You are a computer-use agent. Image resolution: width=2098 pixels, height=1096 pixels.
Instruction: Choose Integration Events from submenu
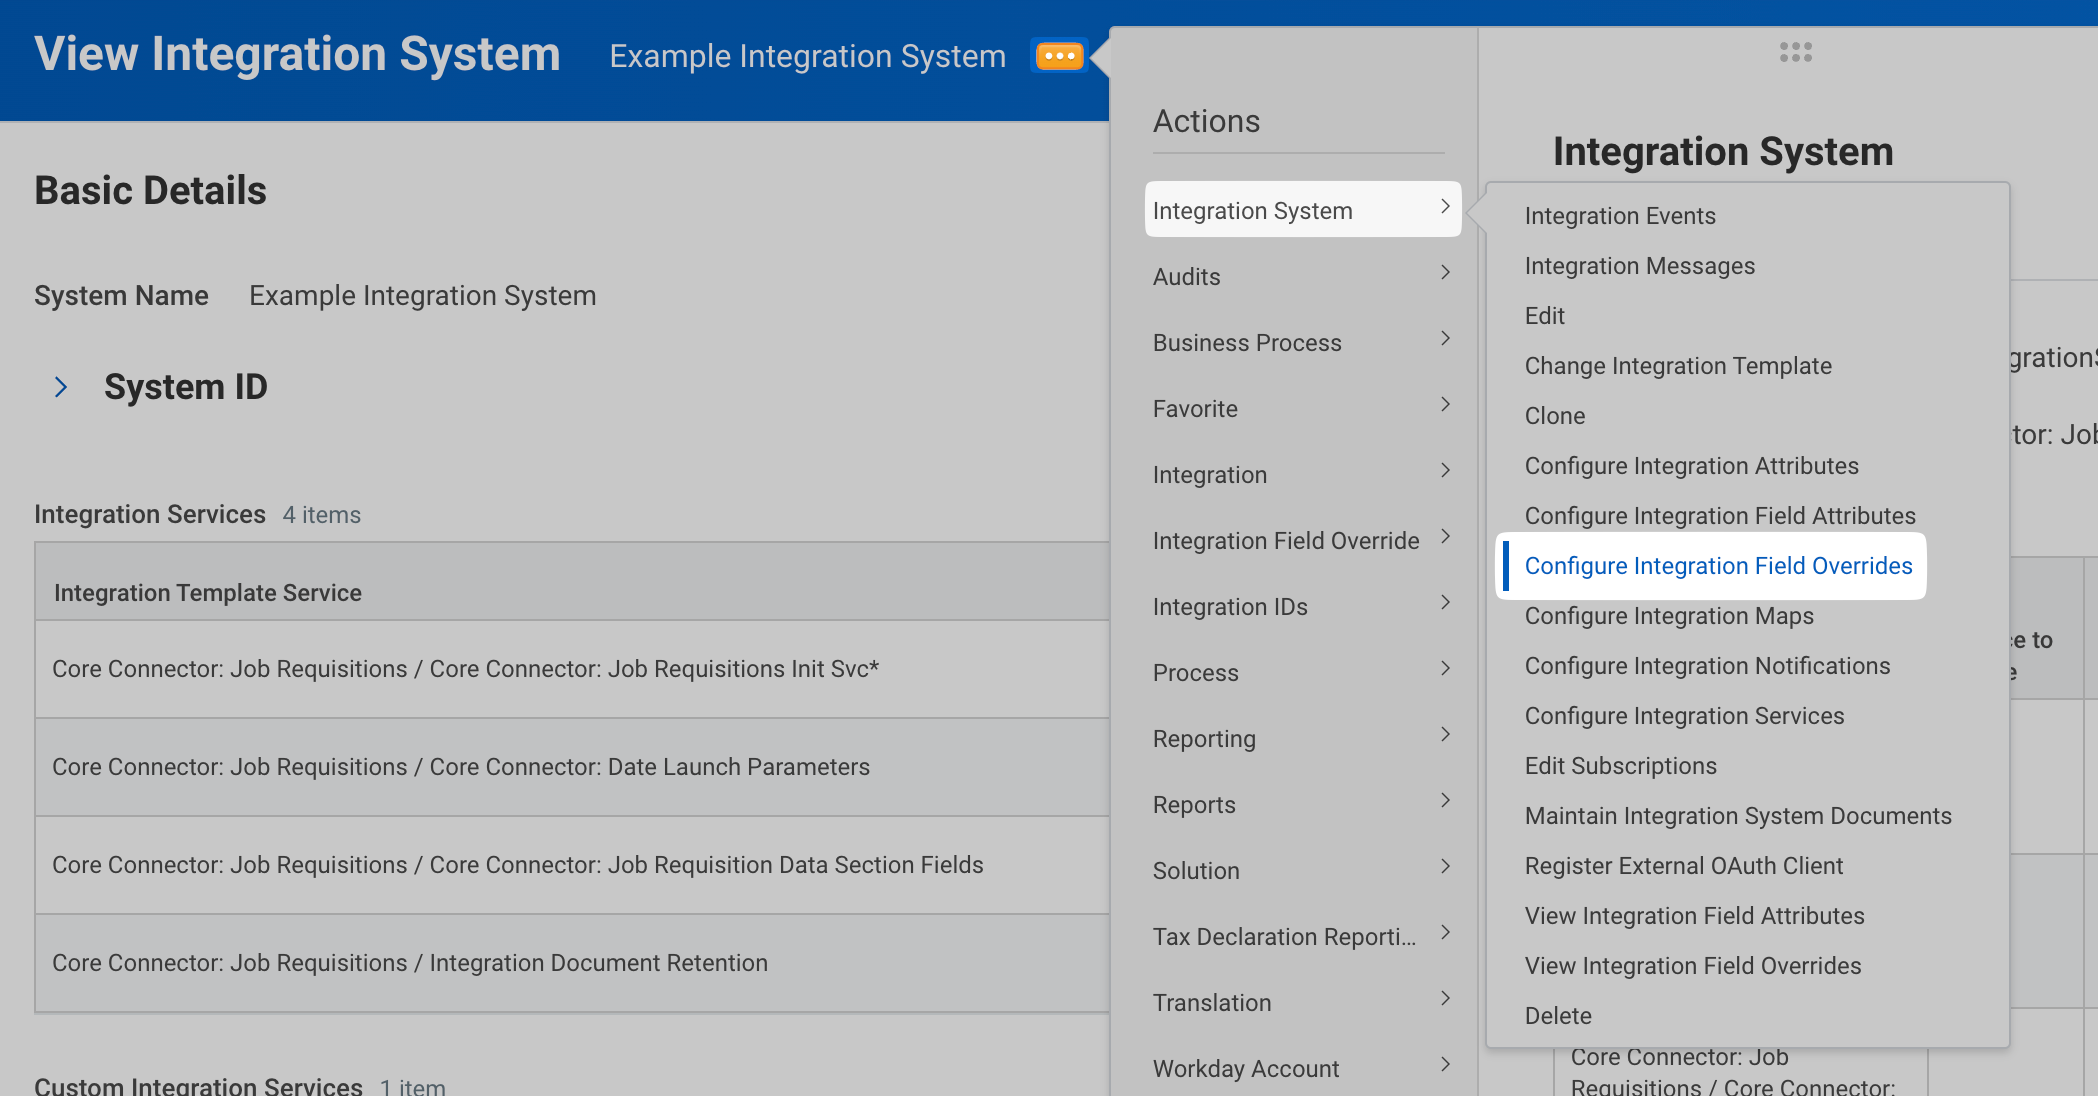pyautogui.click(x=1619, y=216)
